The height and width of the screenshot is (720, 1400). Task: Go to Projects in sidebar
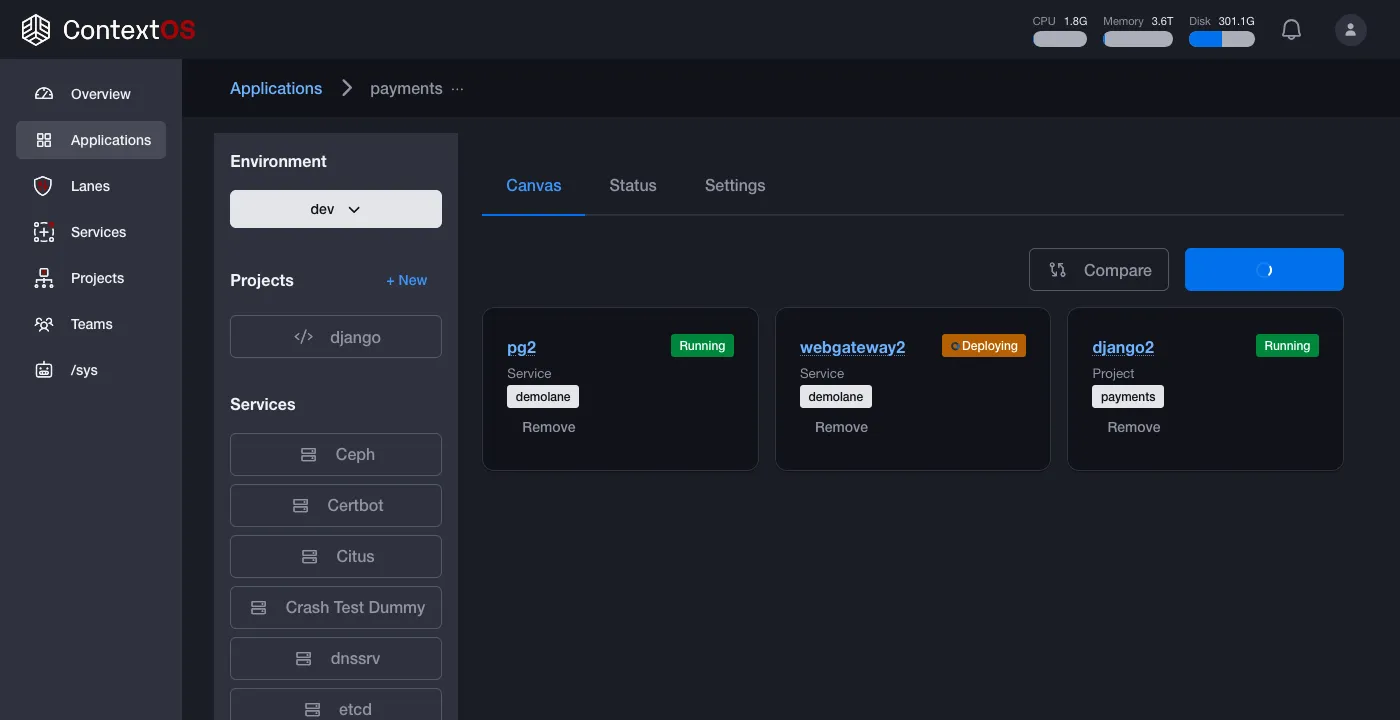click(x=91, y=278)
